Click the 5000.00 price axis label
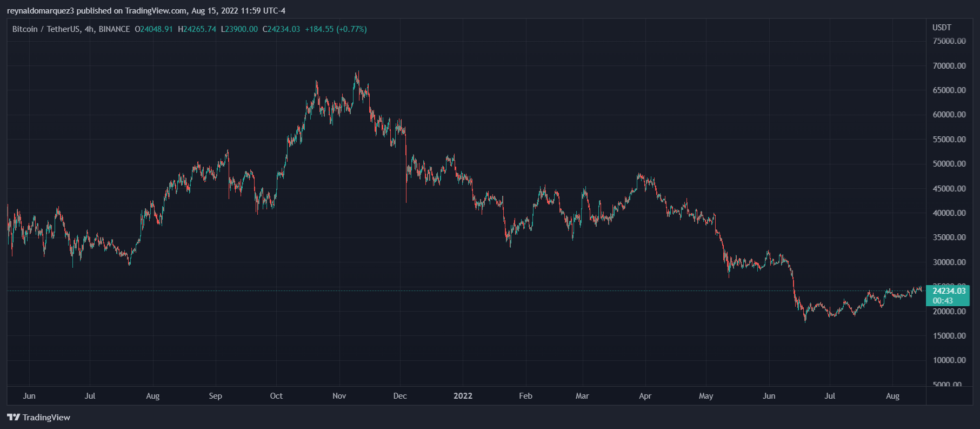The width and height of the screenshot is (980, 429). pyautogui.click(x=947, y=385)
